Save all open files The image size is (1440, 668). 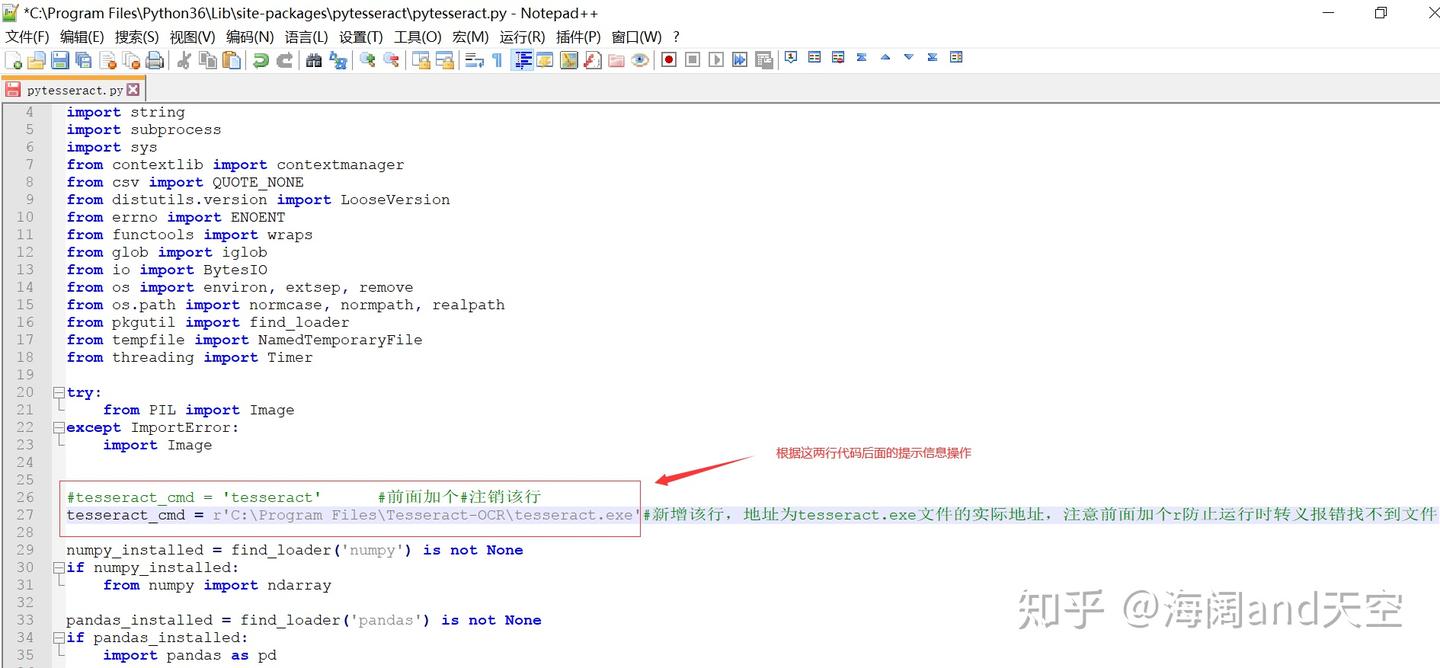coord(81,59)
